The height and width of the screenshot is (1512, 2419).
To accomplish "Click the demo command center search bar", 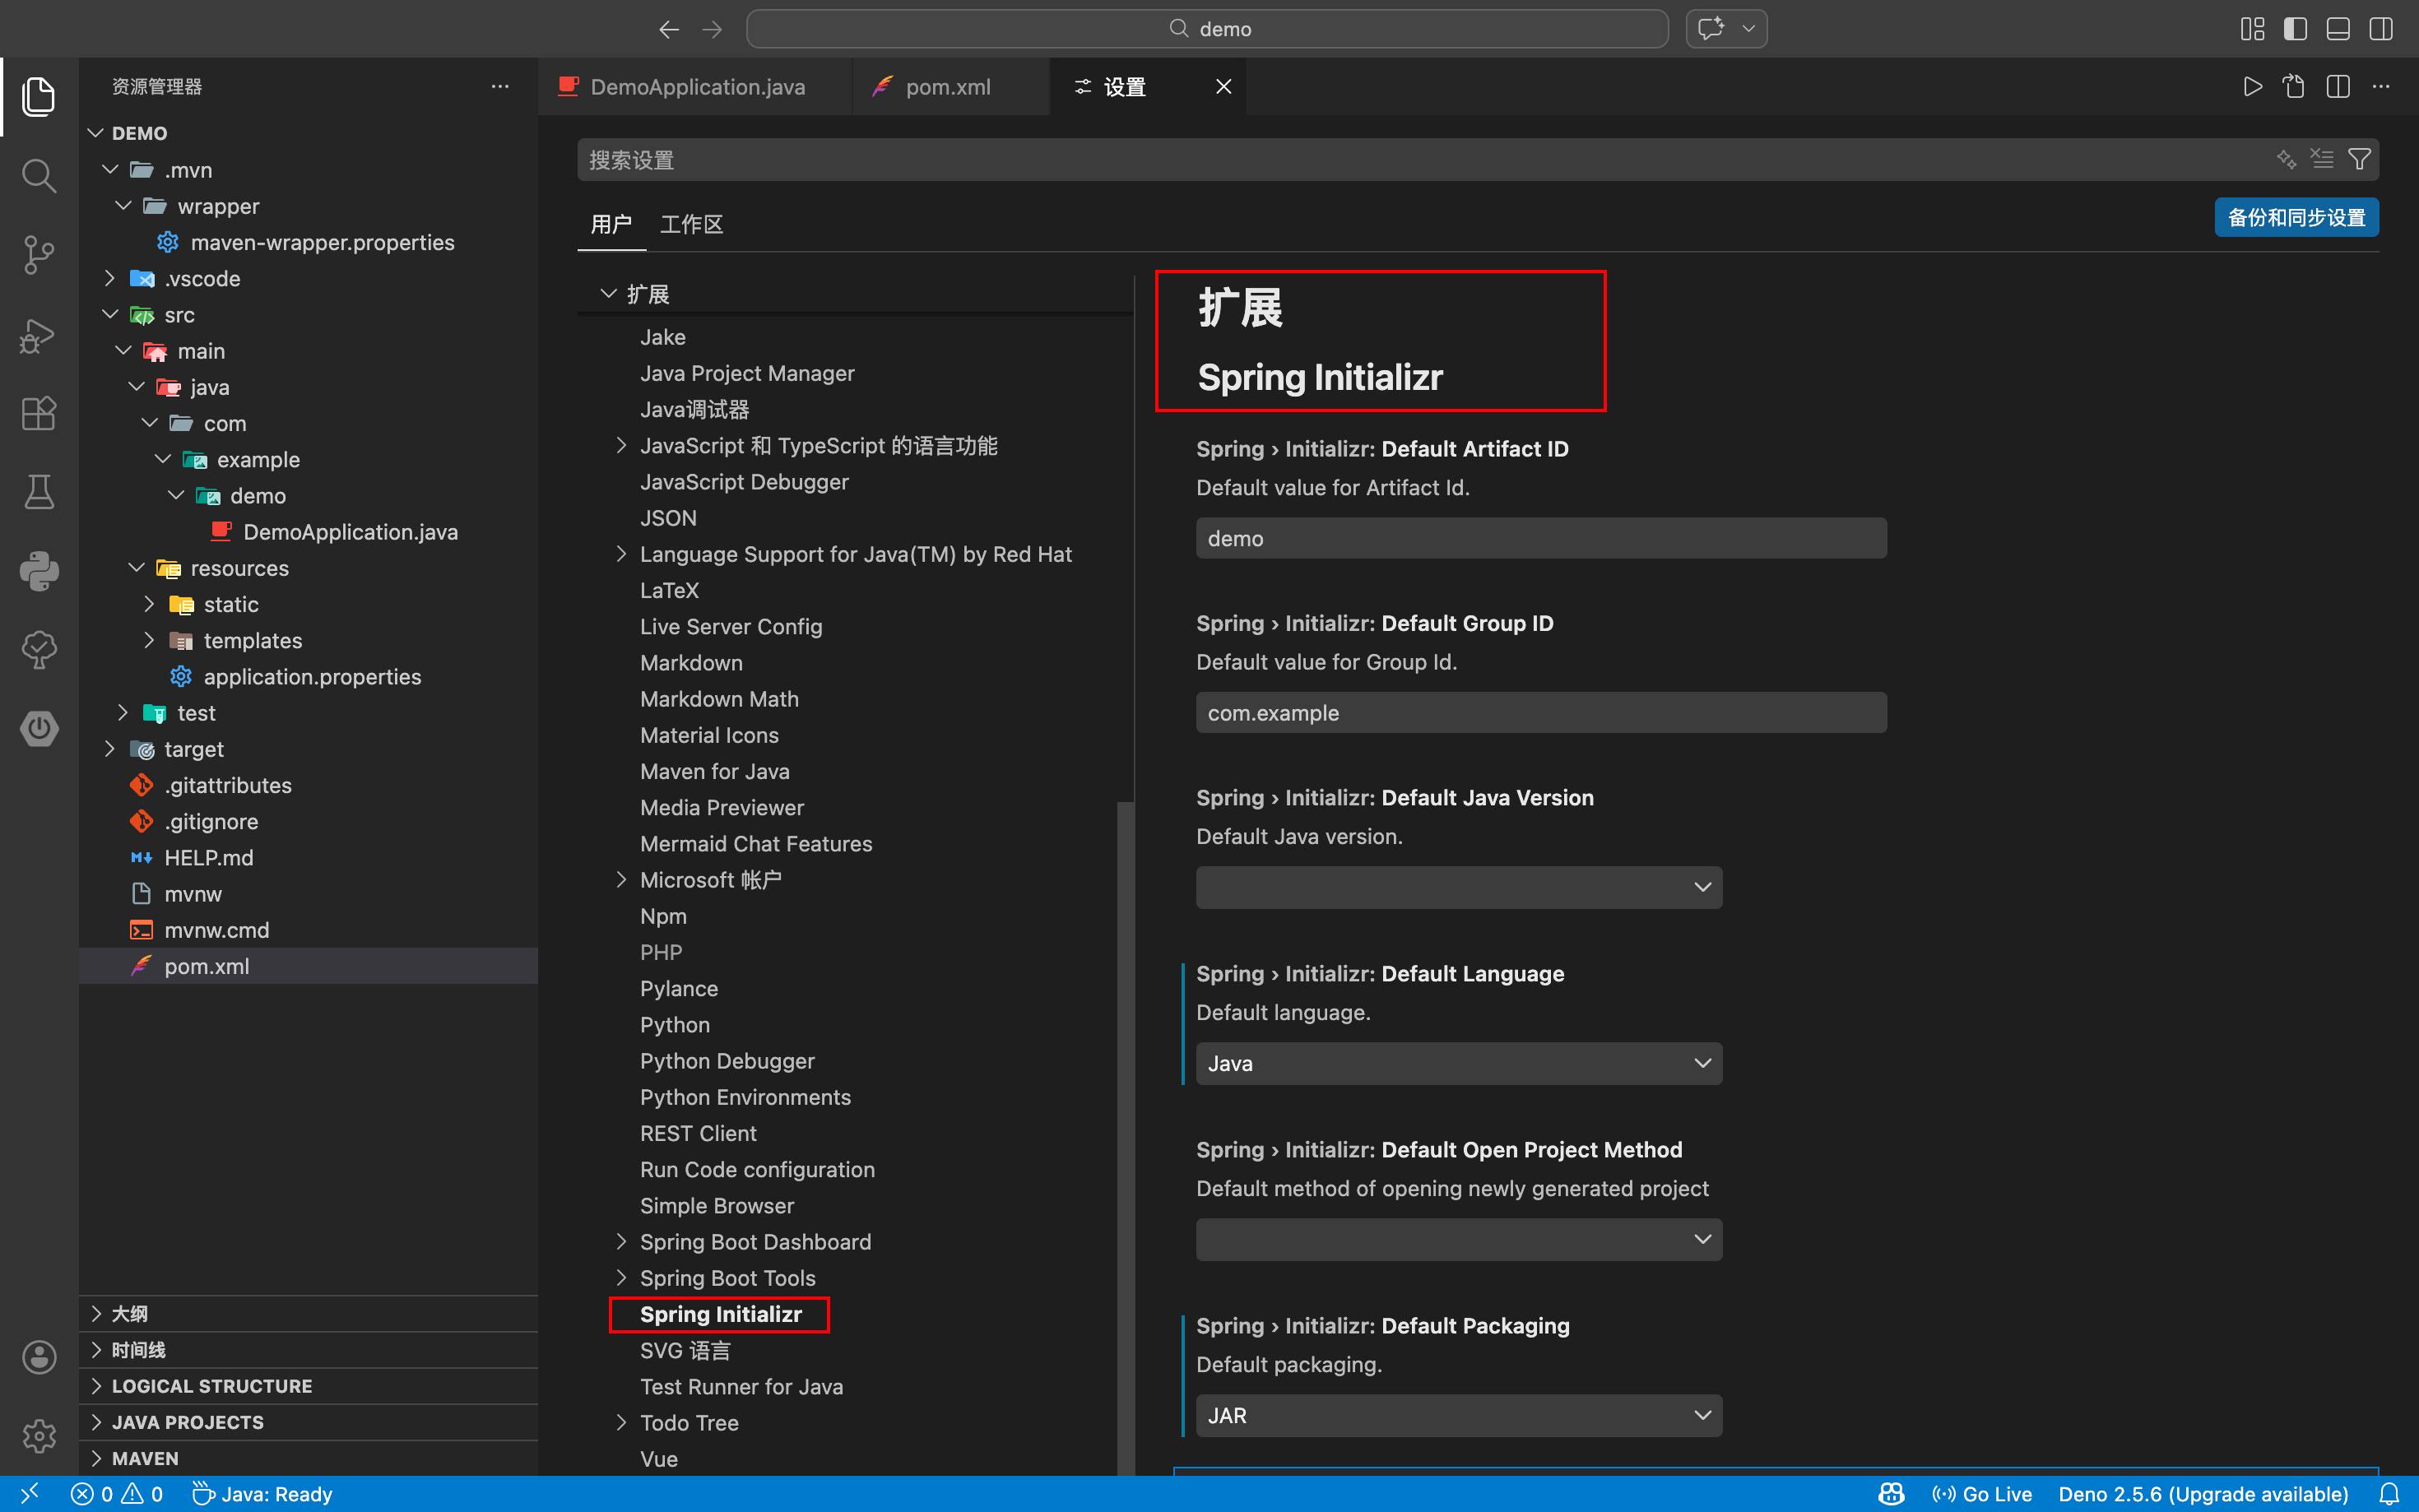I will point(1207,29).
